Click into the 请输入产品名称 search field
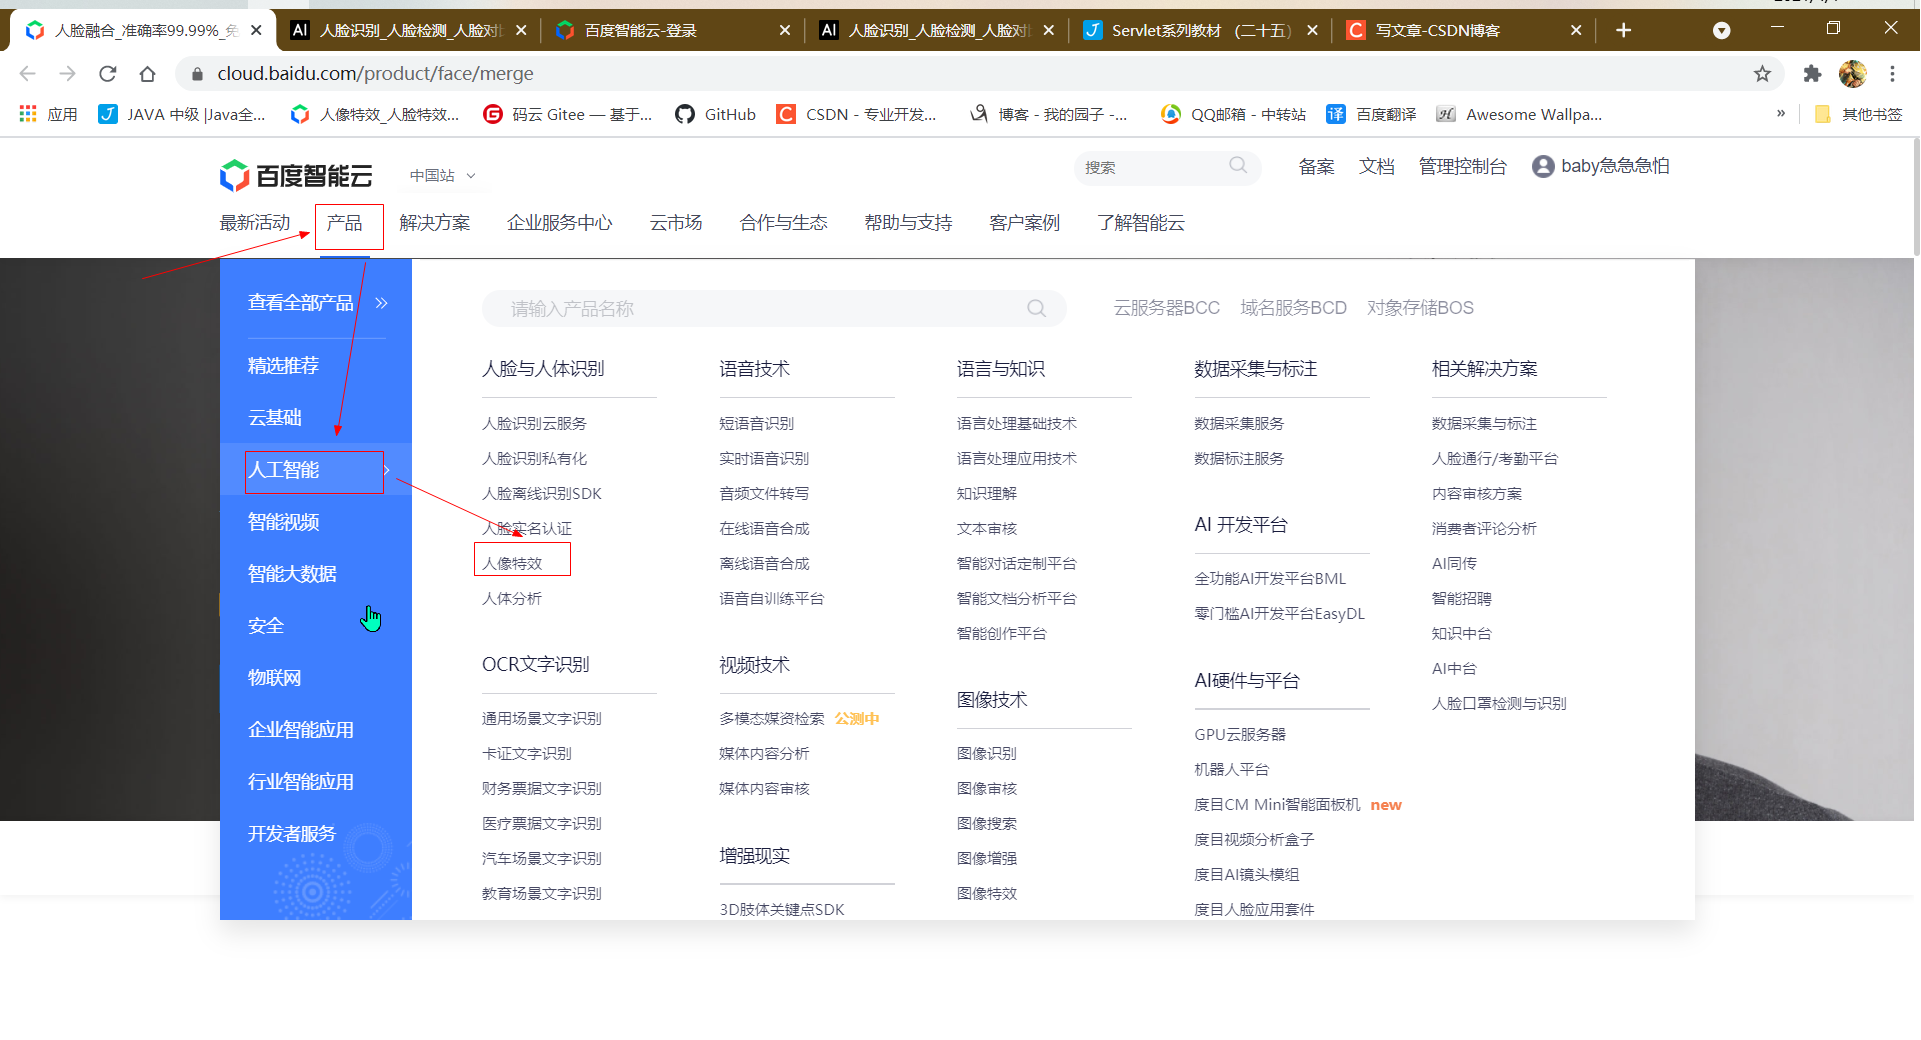Screen dimensions: 1921x1040 pyautogui.click(x=774, y=308)
